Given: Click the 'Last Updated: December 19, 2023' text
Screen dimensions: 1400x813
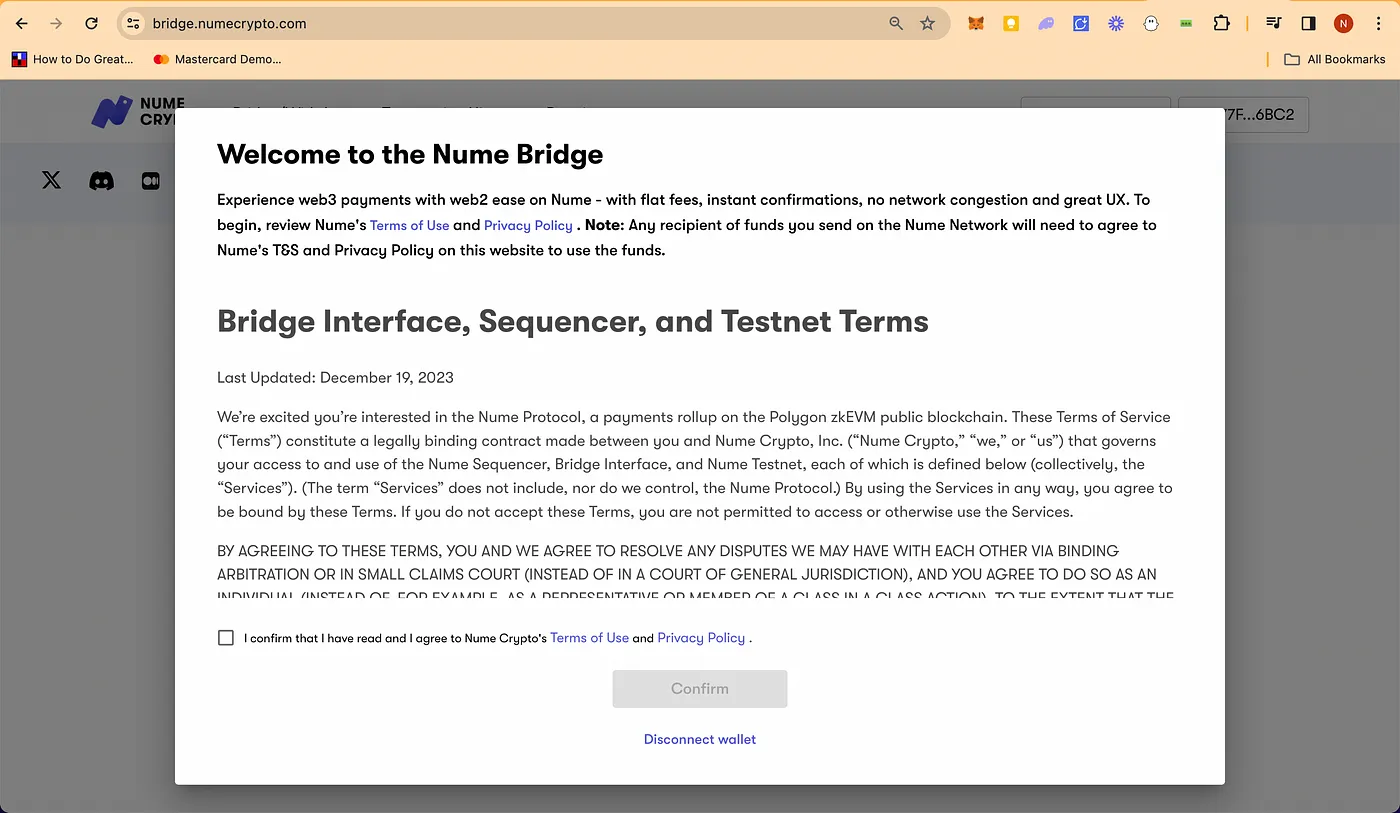Looking at the screenshot, I should 335,377.
